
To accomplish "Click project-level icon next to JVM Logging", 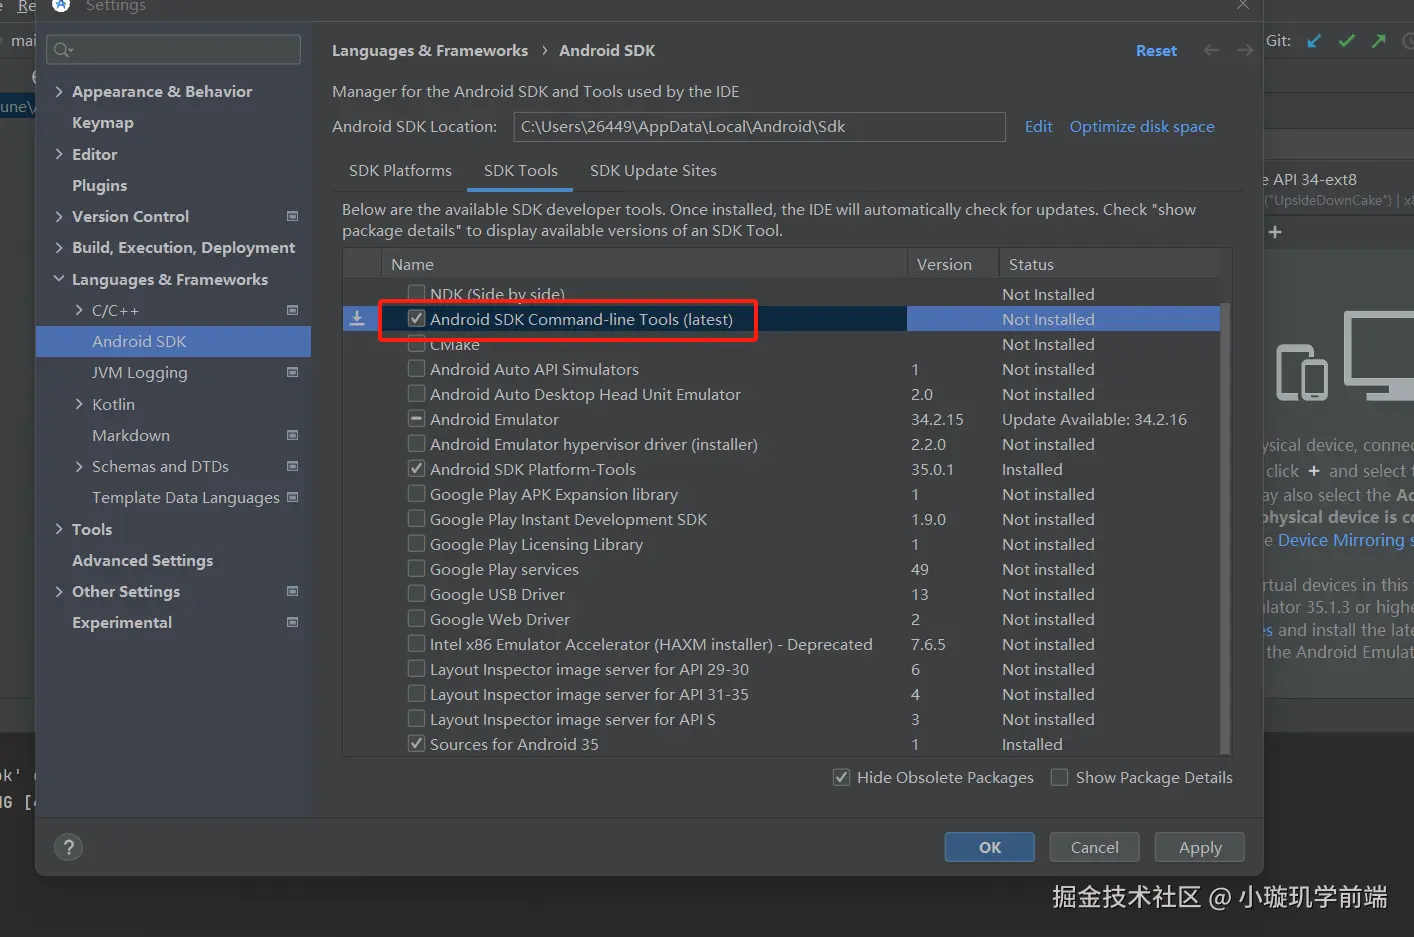I will click(293, 372).
